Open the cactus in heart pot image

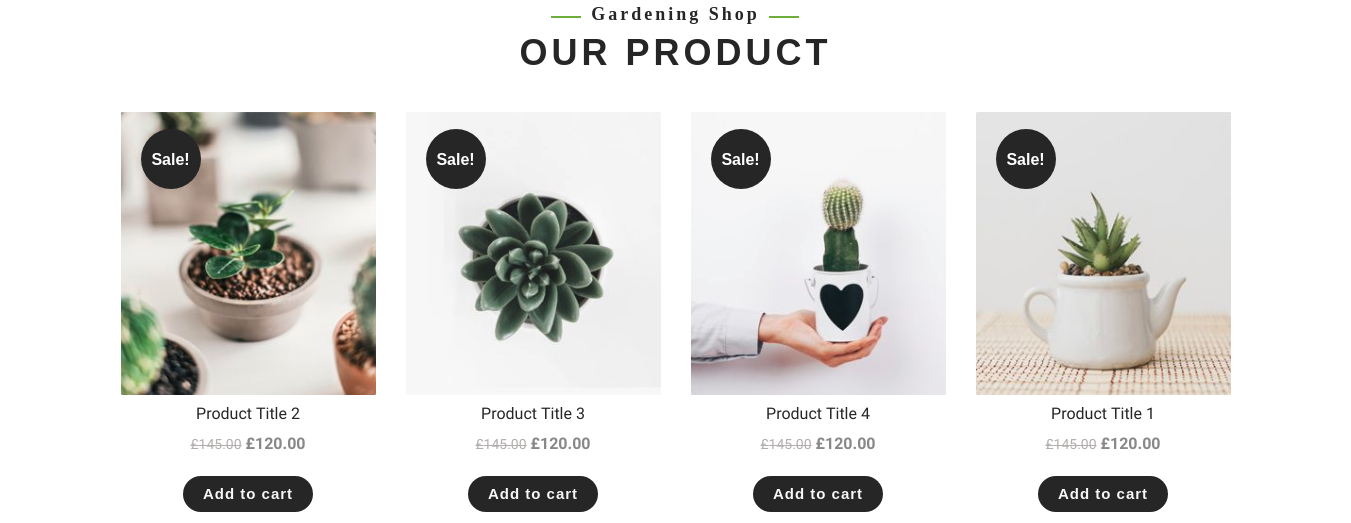coord(818,253)
